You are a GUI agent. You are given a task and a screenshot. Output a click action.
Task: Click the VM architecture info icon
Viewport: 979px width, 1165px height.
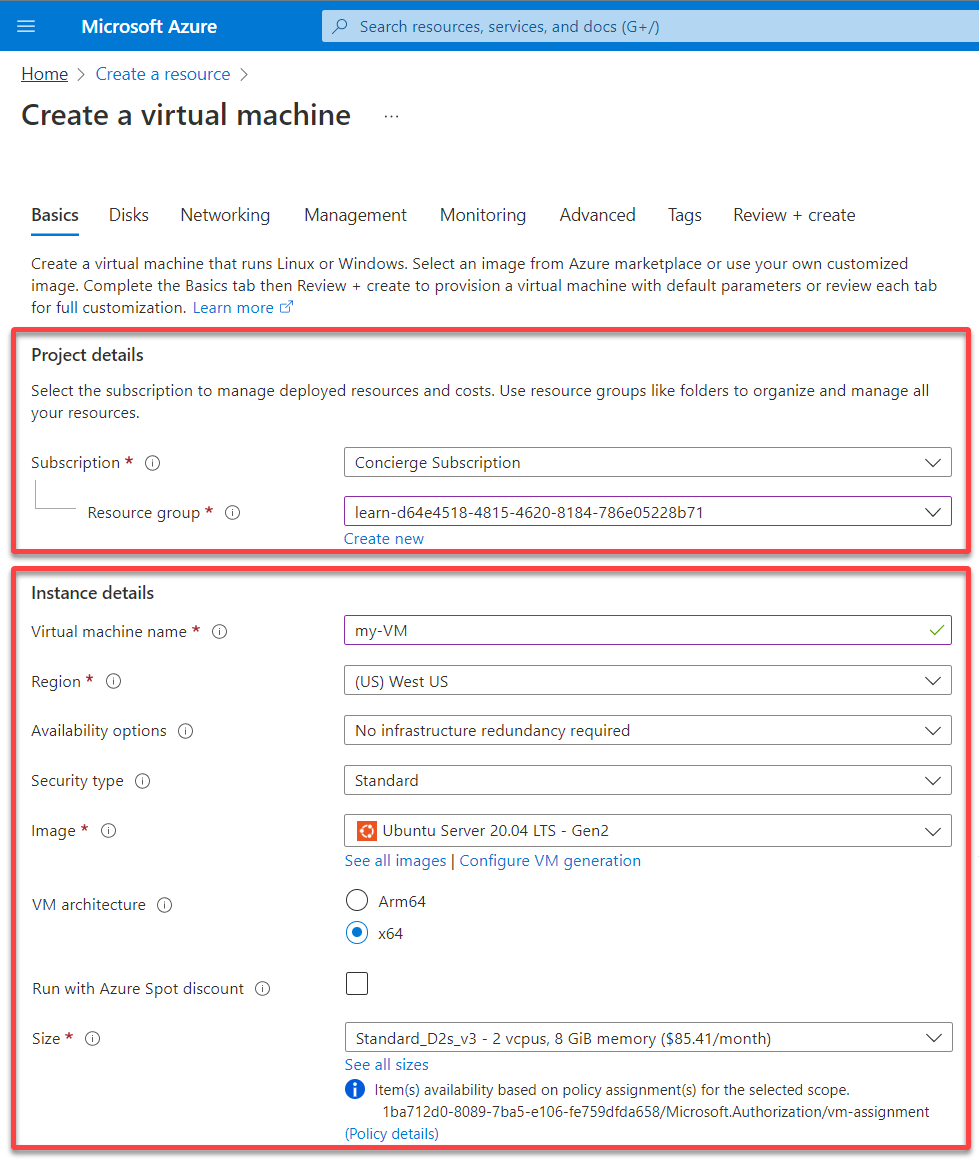(x=165, y=905)
